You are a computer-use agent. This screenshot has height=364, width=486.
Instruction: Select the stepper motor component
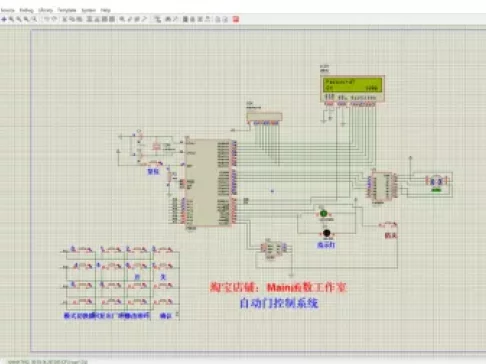point(437,181)
